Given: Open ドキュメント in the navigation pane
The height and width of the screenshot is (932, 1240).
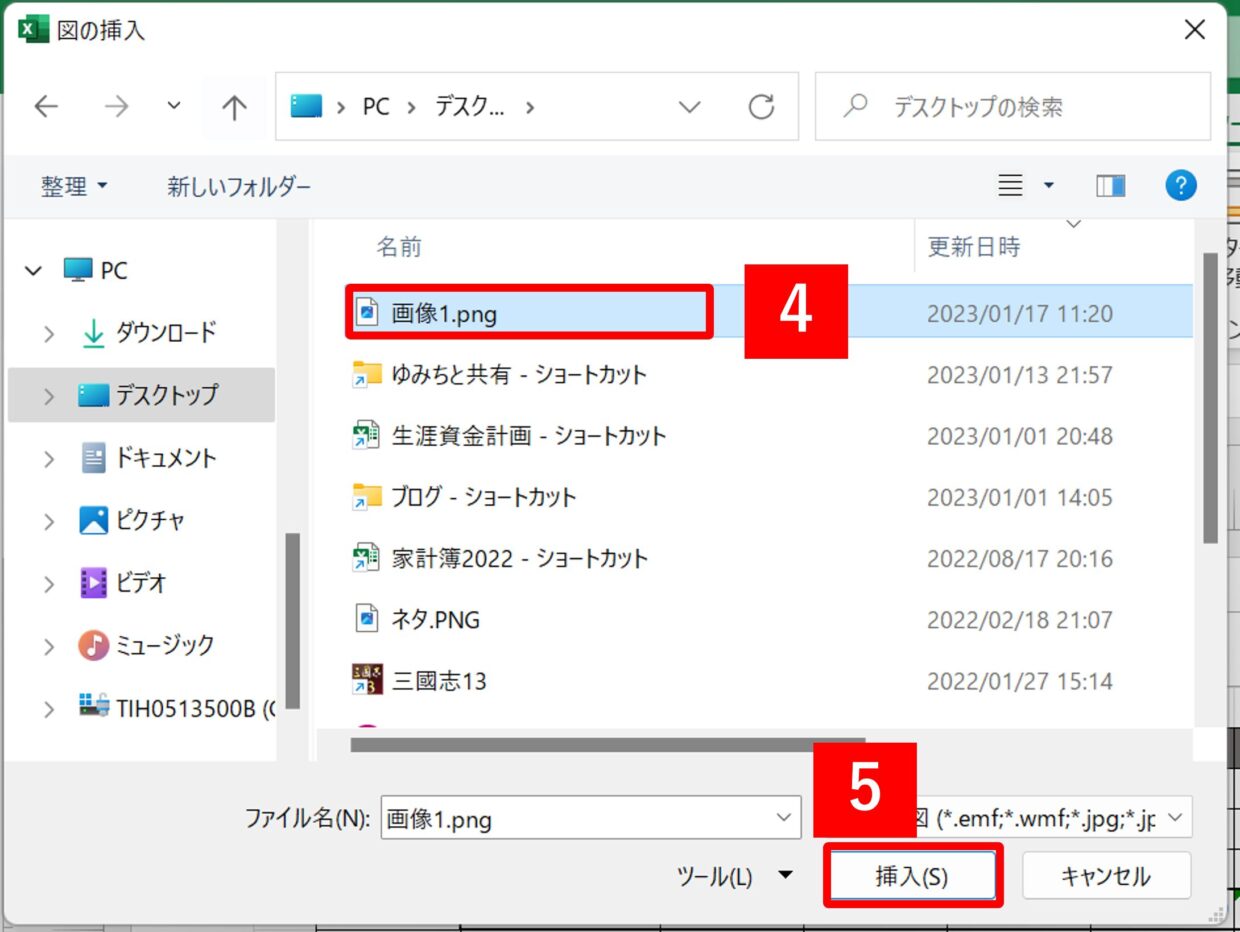Looking at the screenshot, I should (148, 458).
